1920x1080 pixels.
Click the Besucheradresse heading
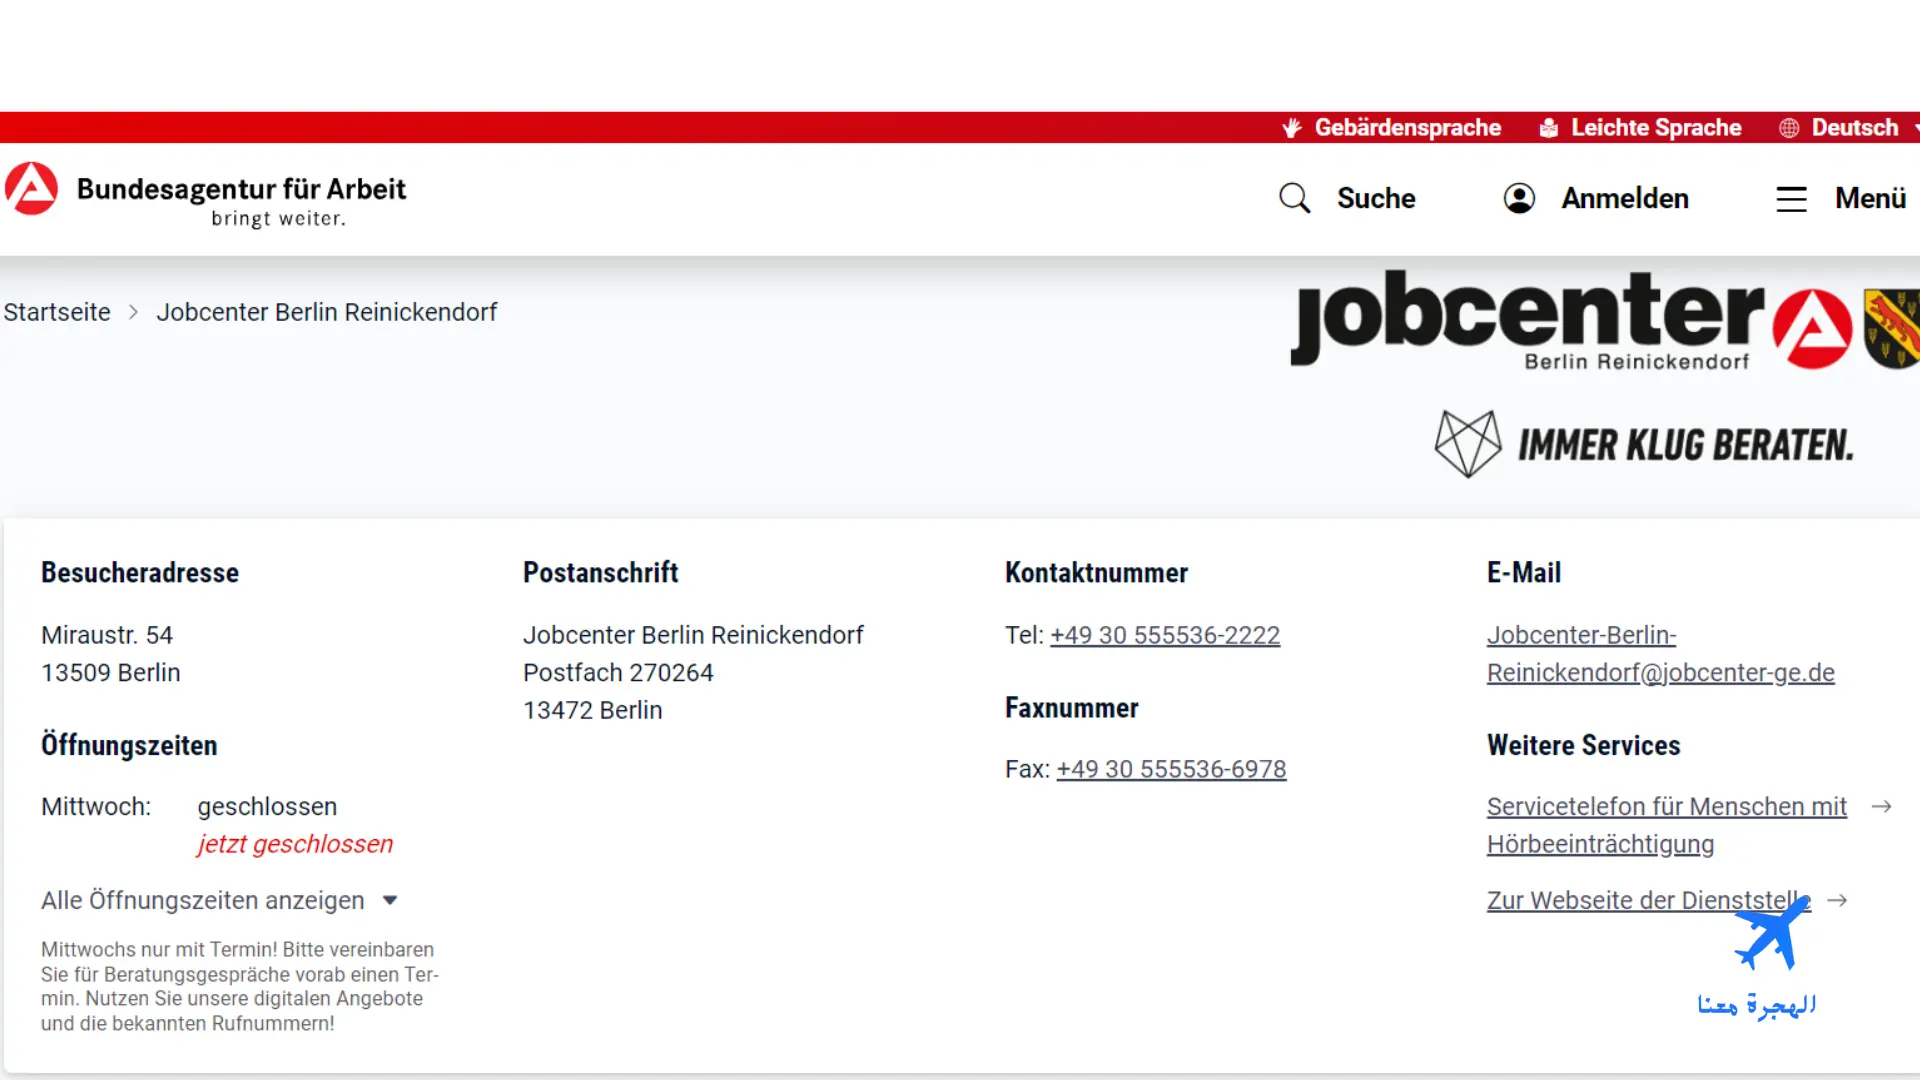pos(140,572)
